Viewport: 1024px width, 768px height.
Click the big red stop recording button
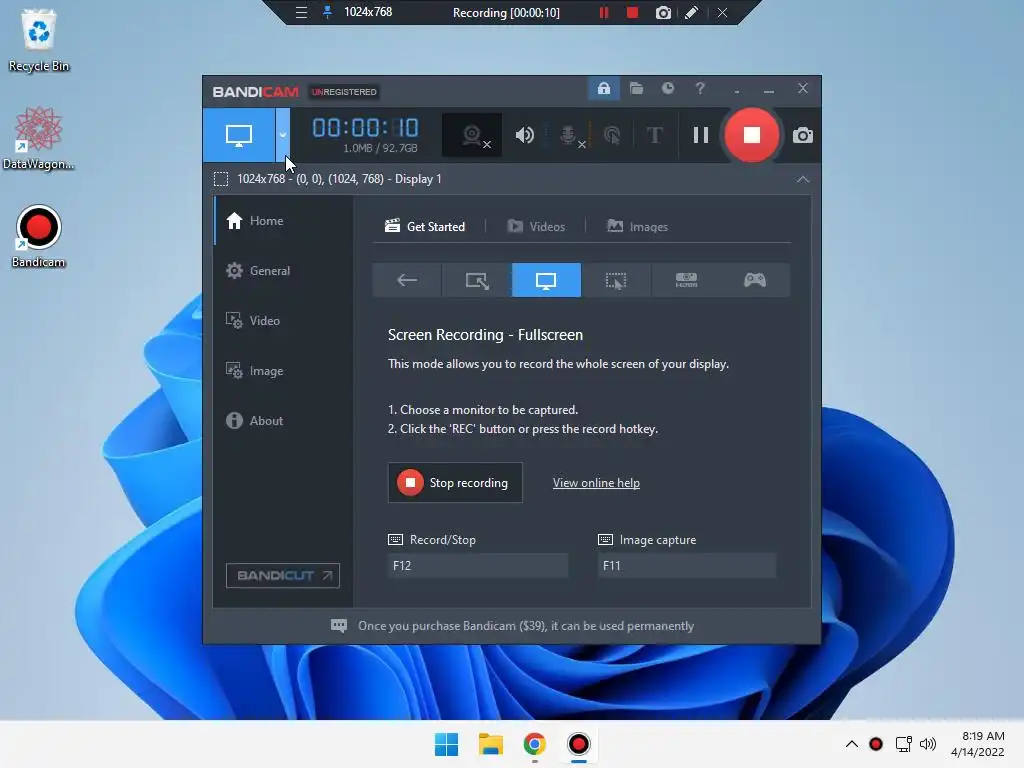point(752,135)
